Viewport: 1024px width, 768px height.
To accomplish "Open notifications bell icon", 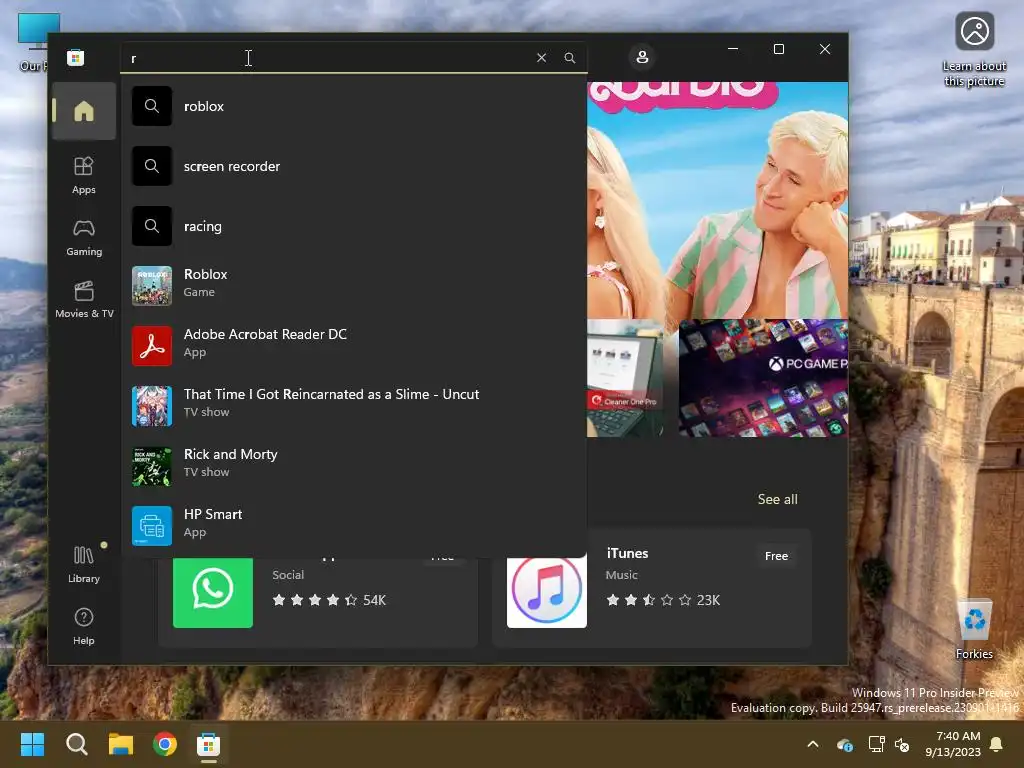I will click(x=997, y=744).
